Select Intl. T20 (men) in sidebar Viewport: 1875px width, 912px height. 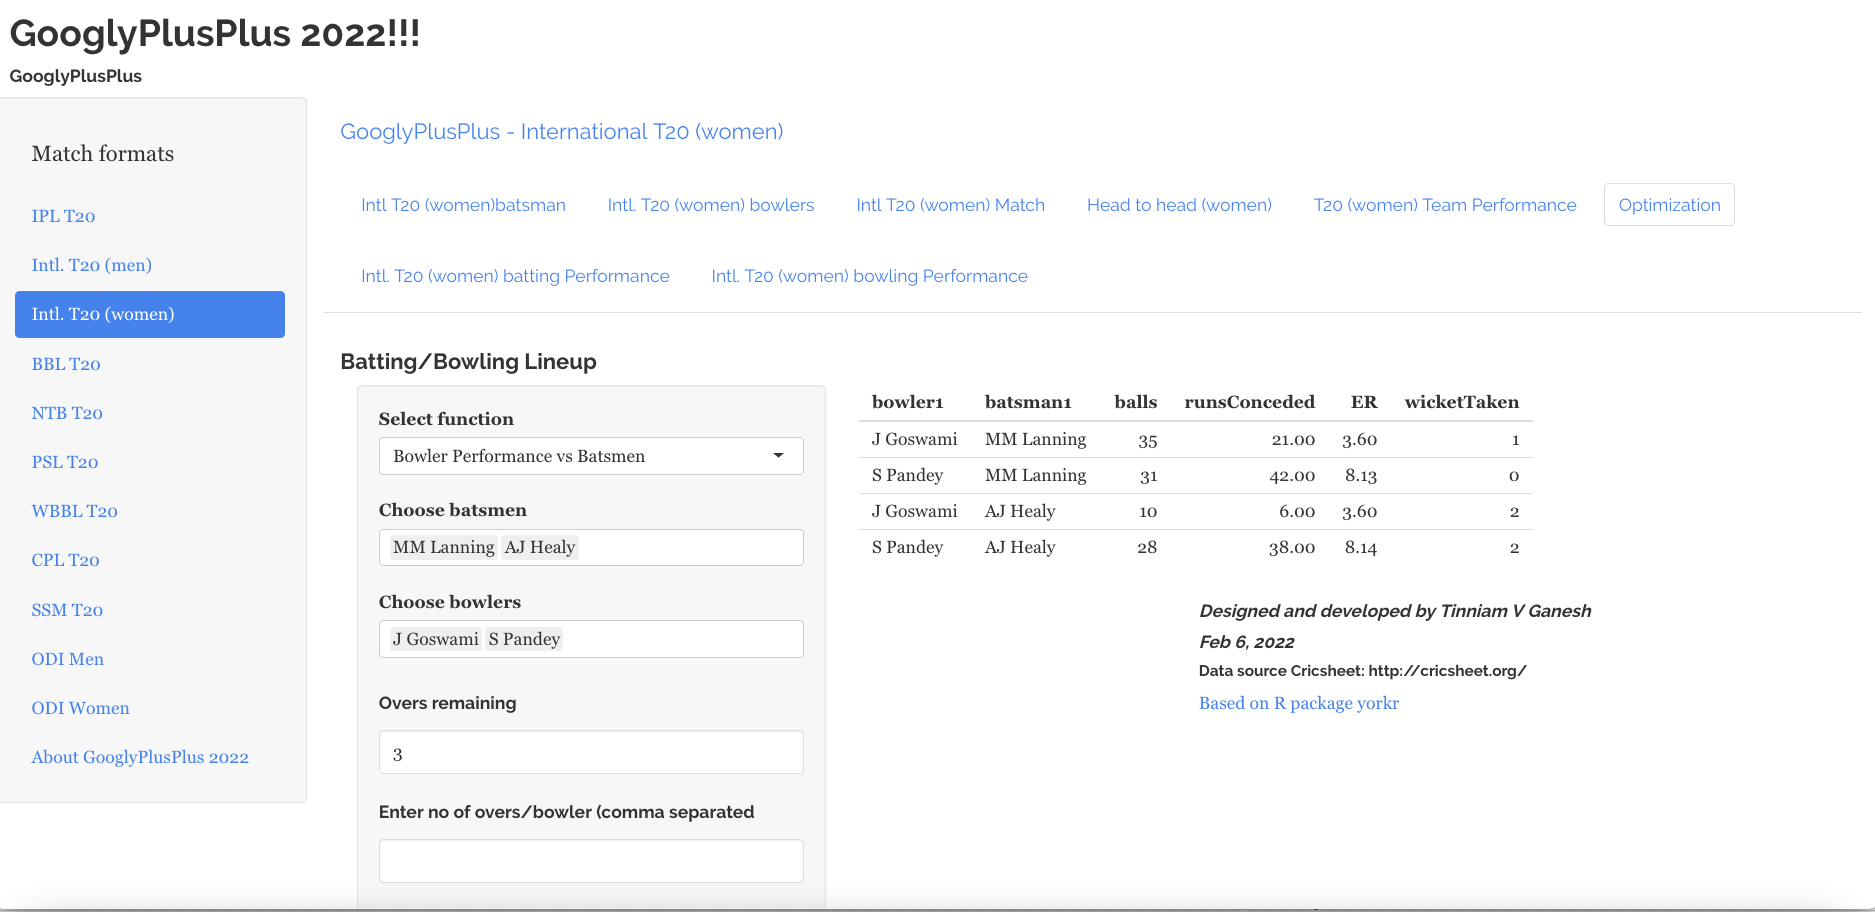tap(91, 265)
